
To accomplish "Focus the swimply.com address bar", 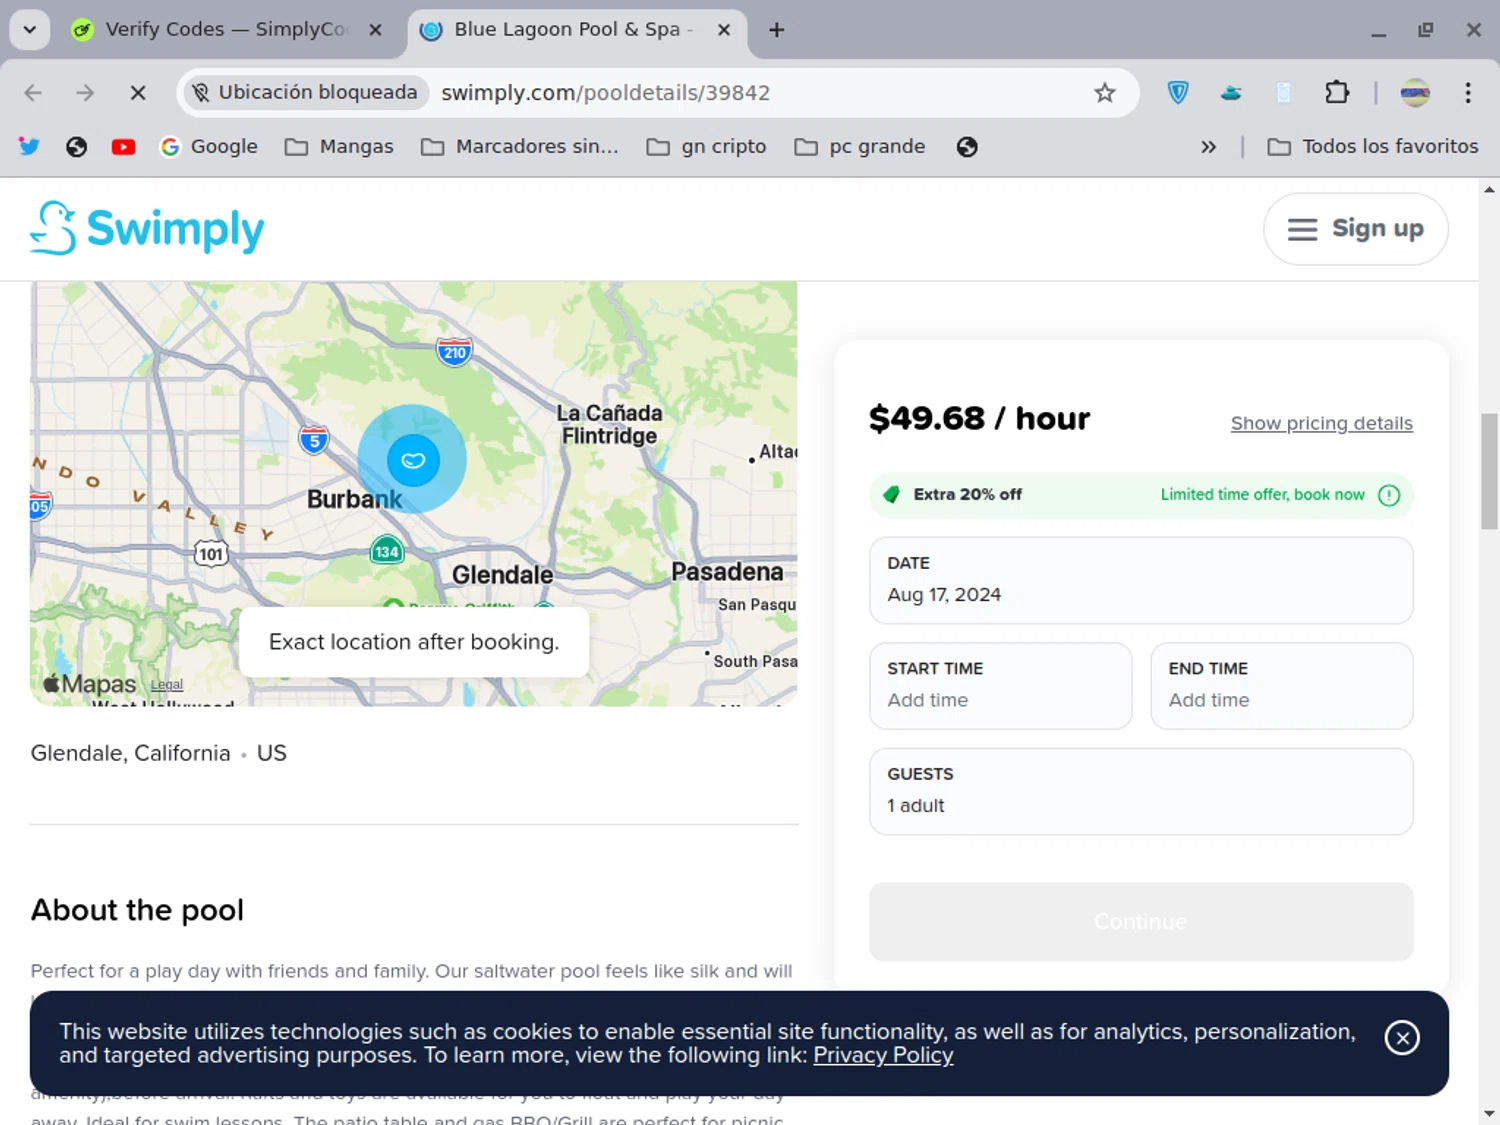I will click(605, 93).
